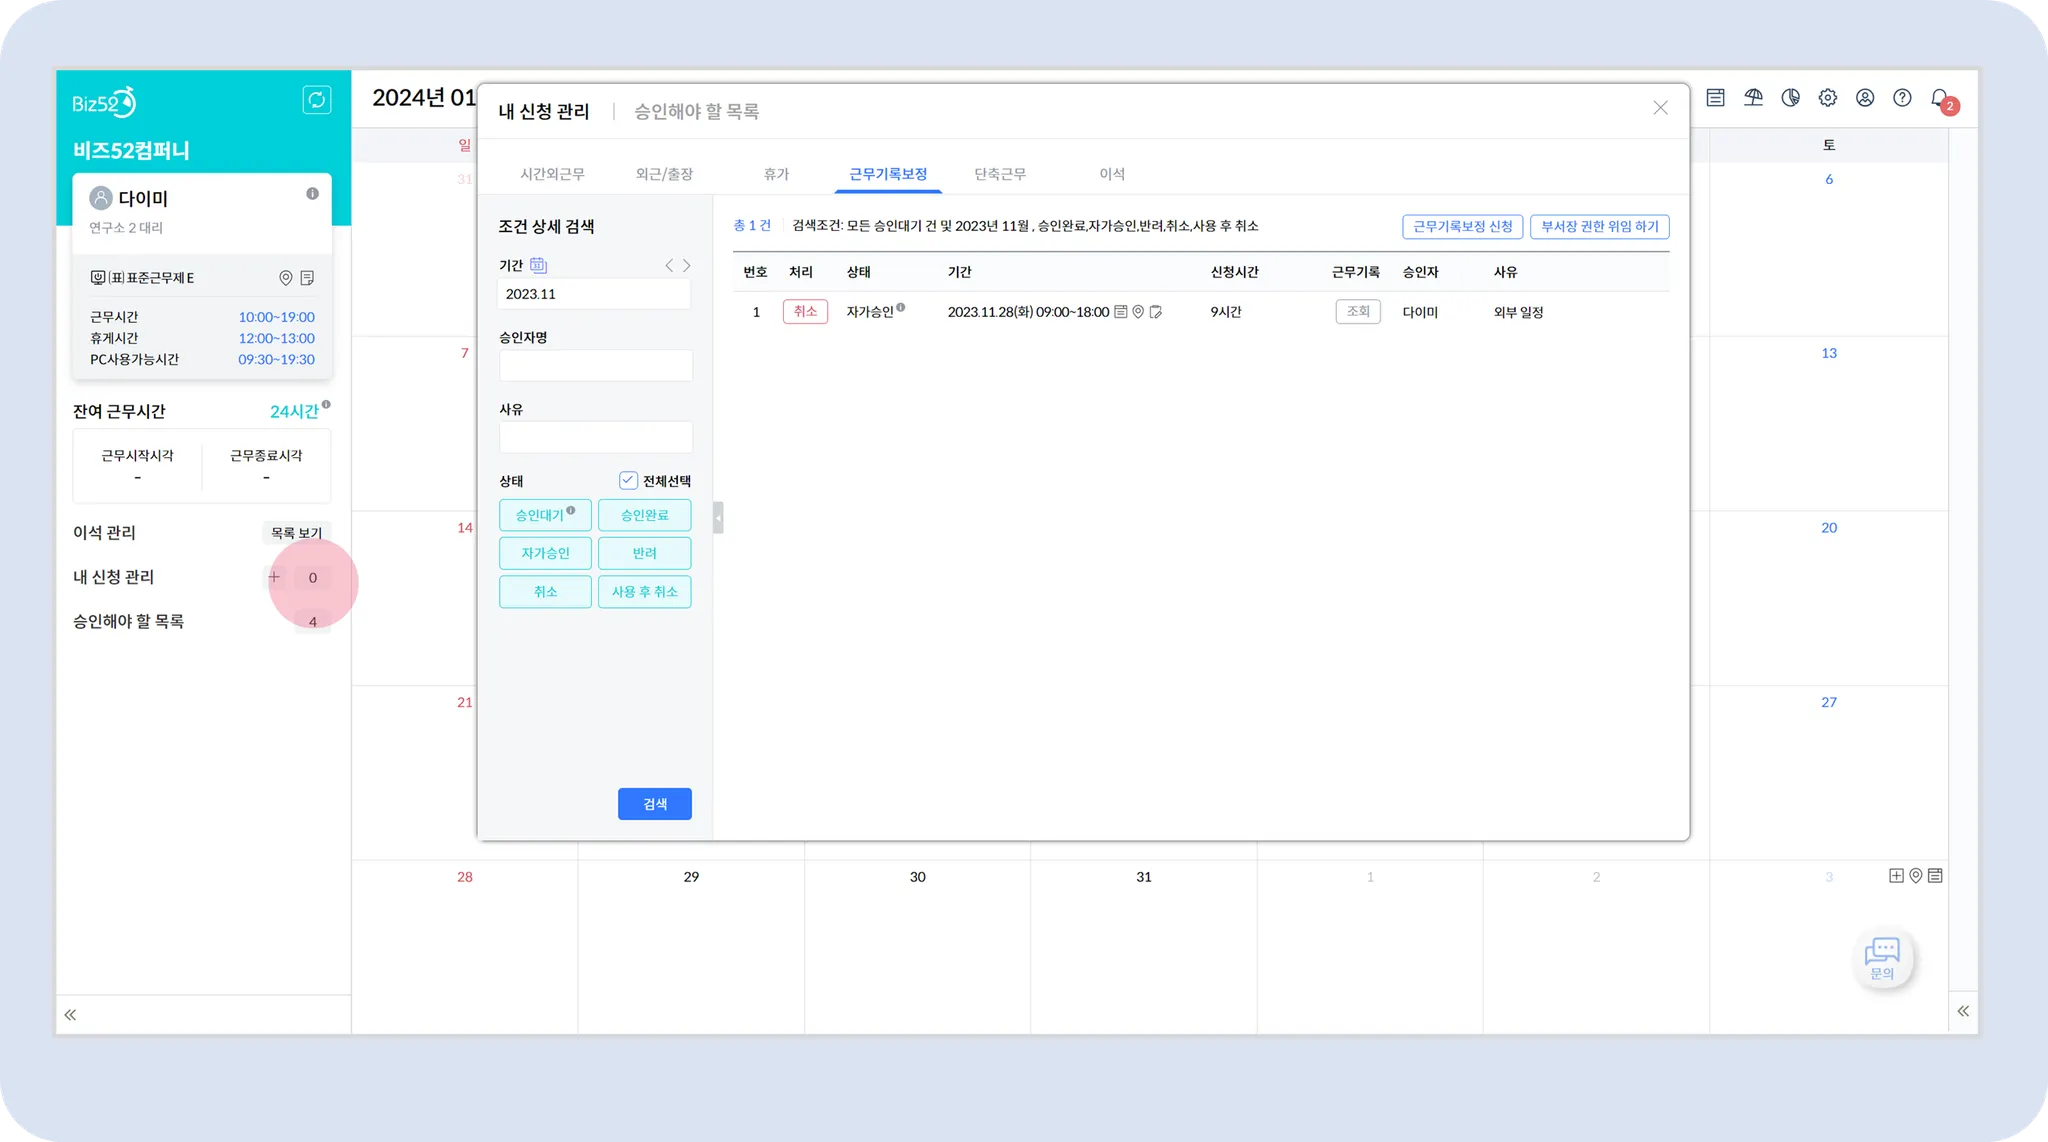Toggle the 승인대기 status filter
This screenshot has width=2048, height=1142.
pos(545,515)
